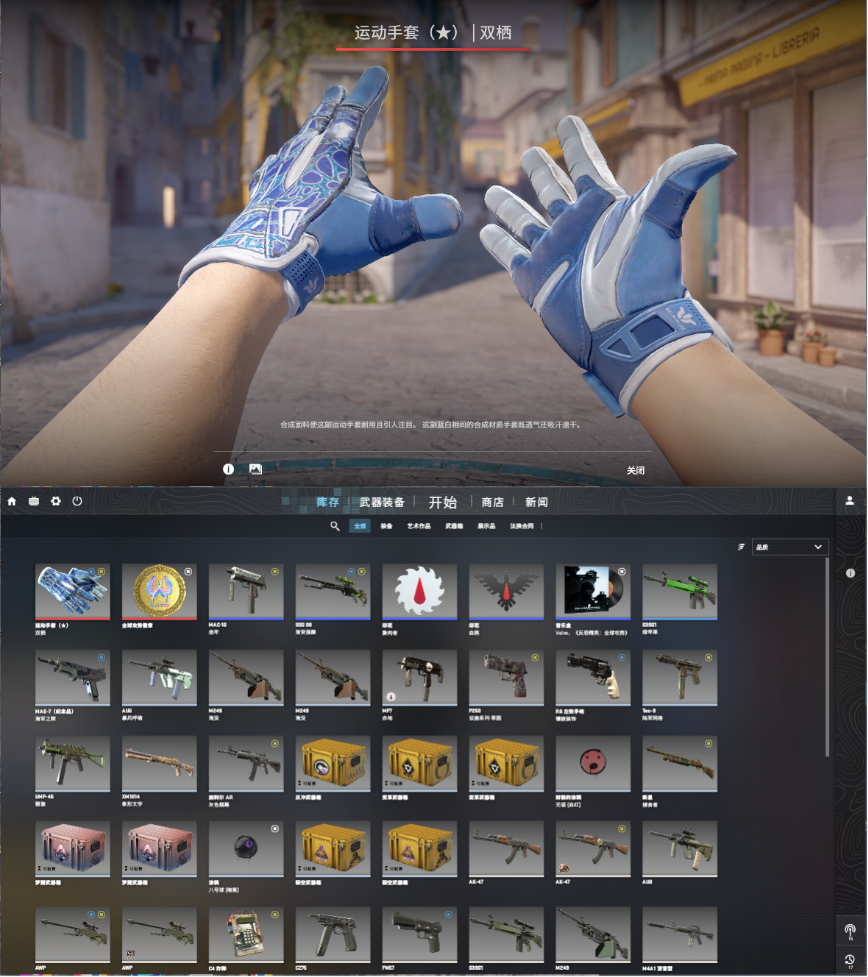
Task: Select the XM1014 shotgun thumbnail
Action: pyautogui.click(x=160, y=763)
